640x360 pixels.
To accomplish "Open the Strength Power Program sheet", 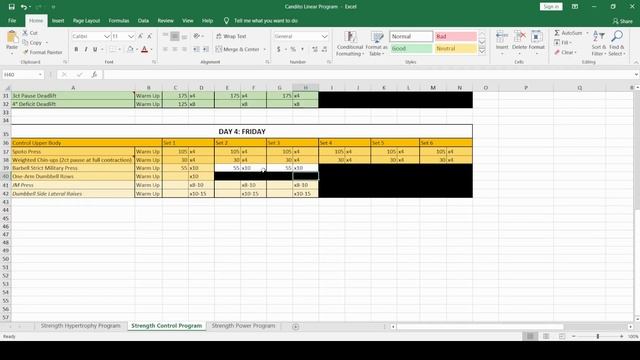I will coord(243,326).
